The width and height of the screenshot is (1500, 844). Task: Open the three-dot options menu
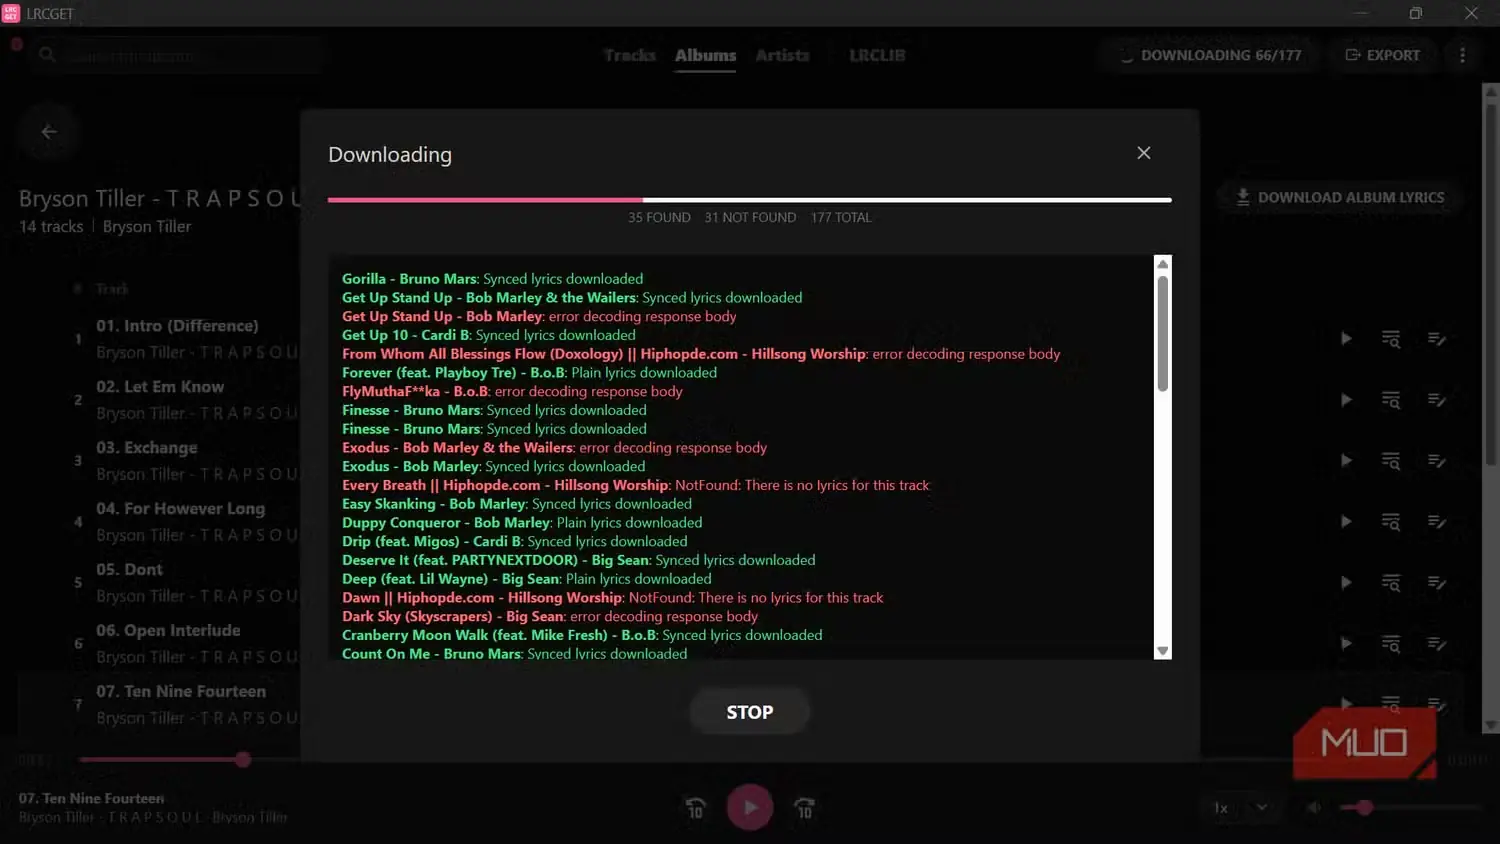point(1462,55)
